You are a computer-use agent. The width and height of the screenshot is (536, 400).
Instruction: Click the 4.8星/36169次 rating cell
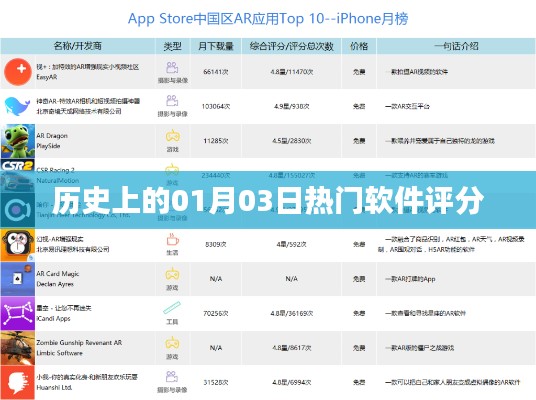[x=292, y=314]
